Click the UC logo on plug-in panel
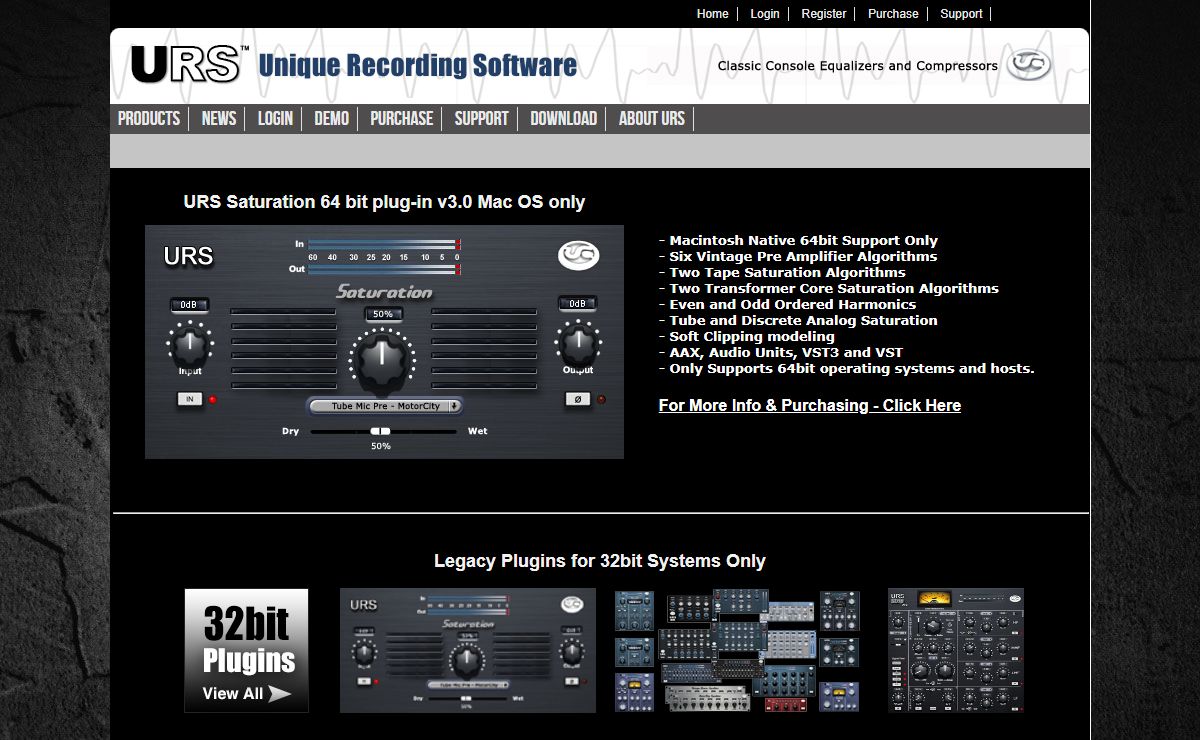Screen dimensions: 1200x740 click(x=578, y=256)
